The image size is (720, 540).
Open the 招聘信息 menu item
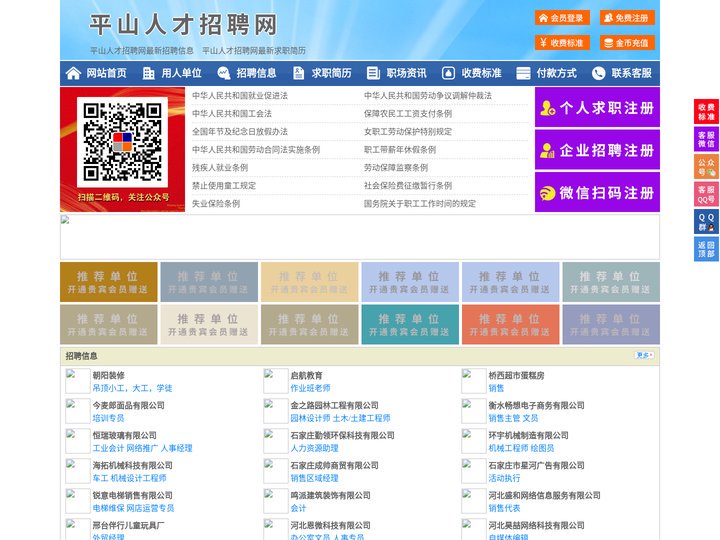pos(256,73)
